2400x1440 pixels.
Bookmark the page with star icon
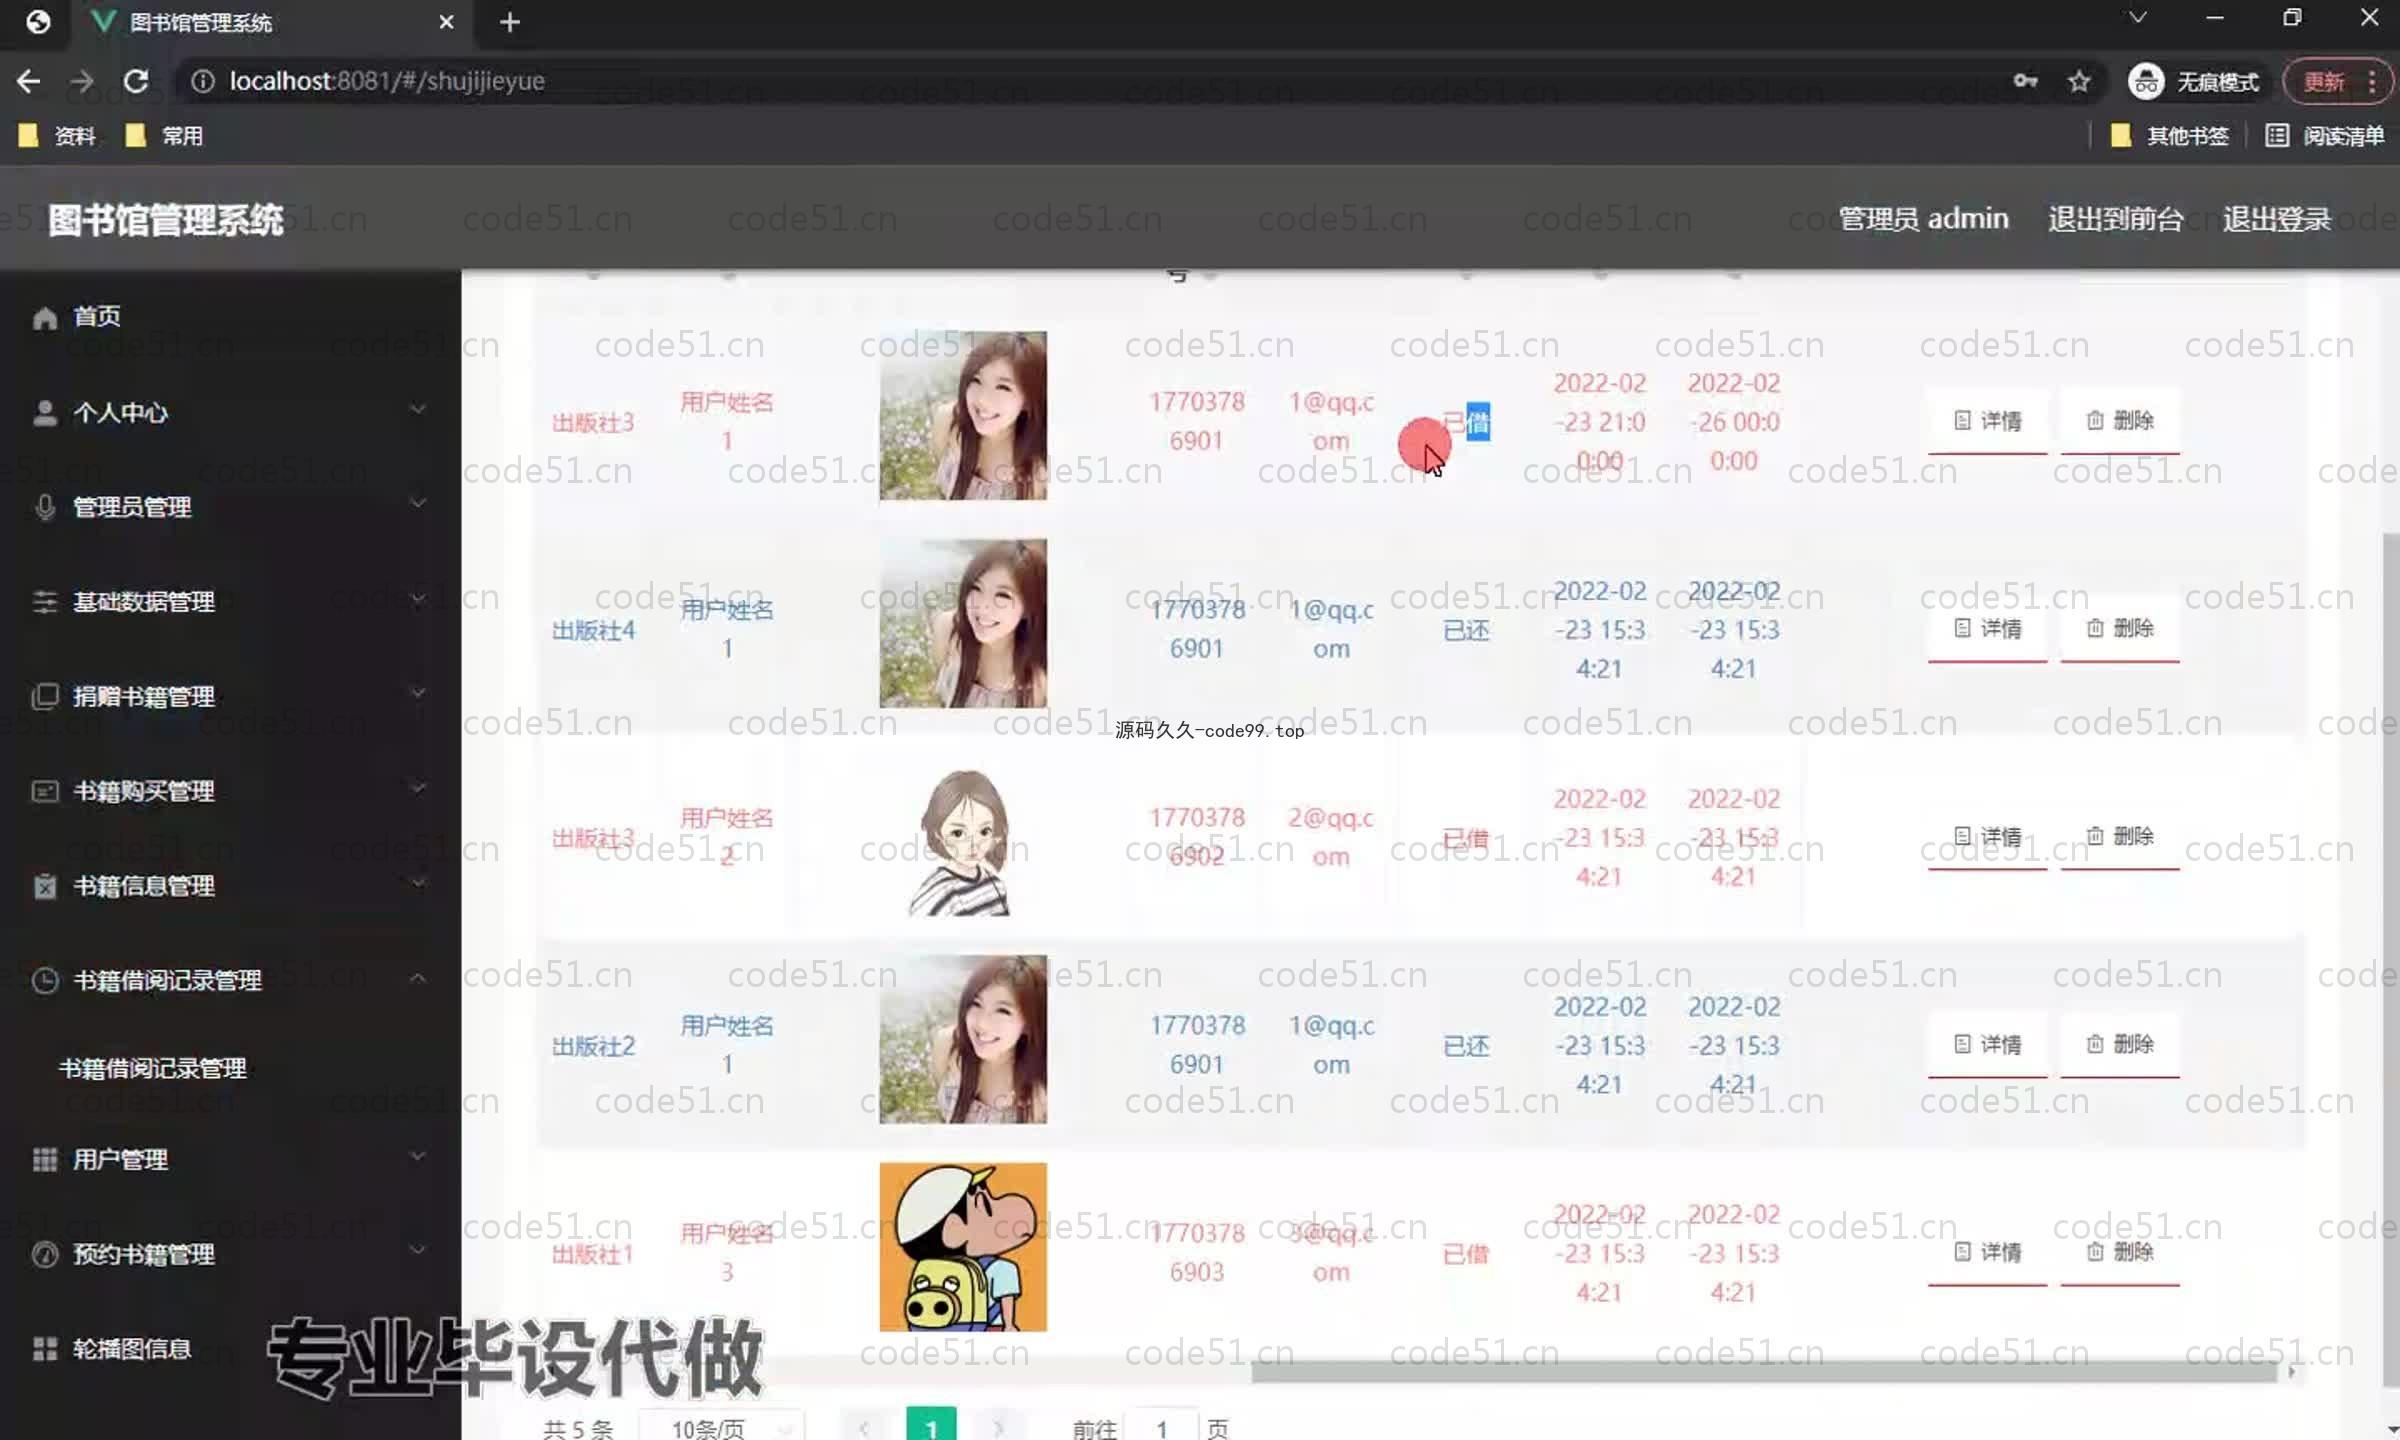click(x=2080, y=81)
